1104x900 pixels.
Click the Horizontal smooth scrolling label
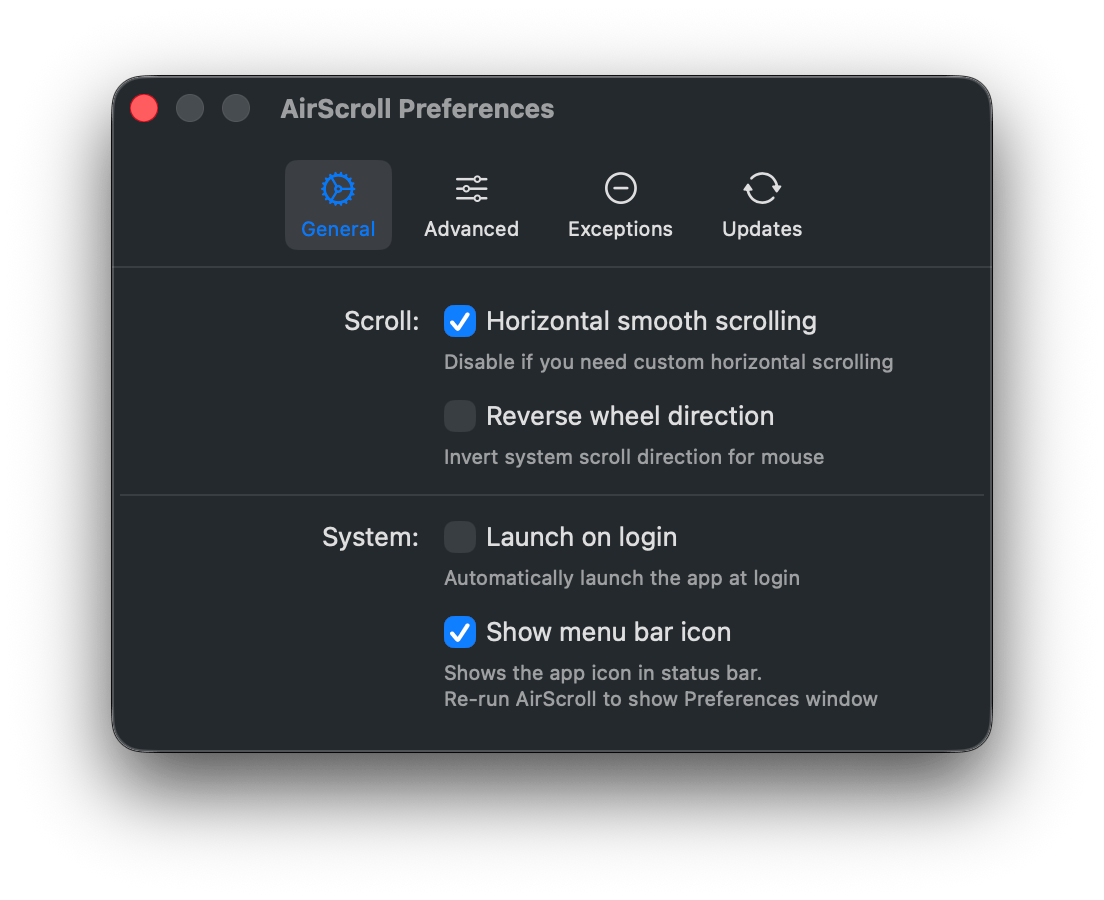[651, 321]
